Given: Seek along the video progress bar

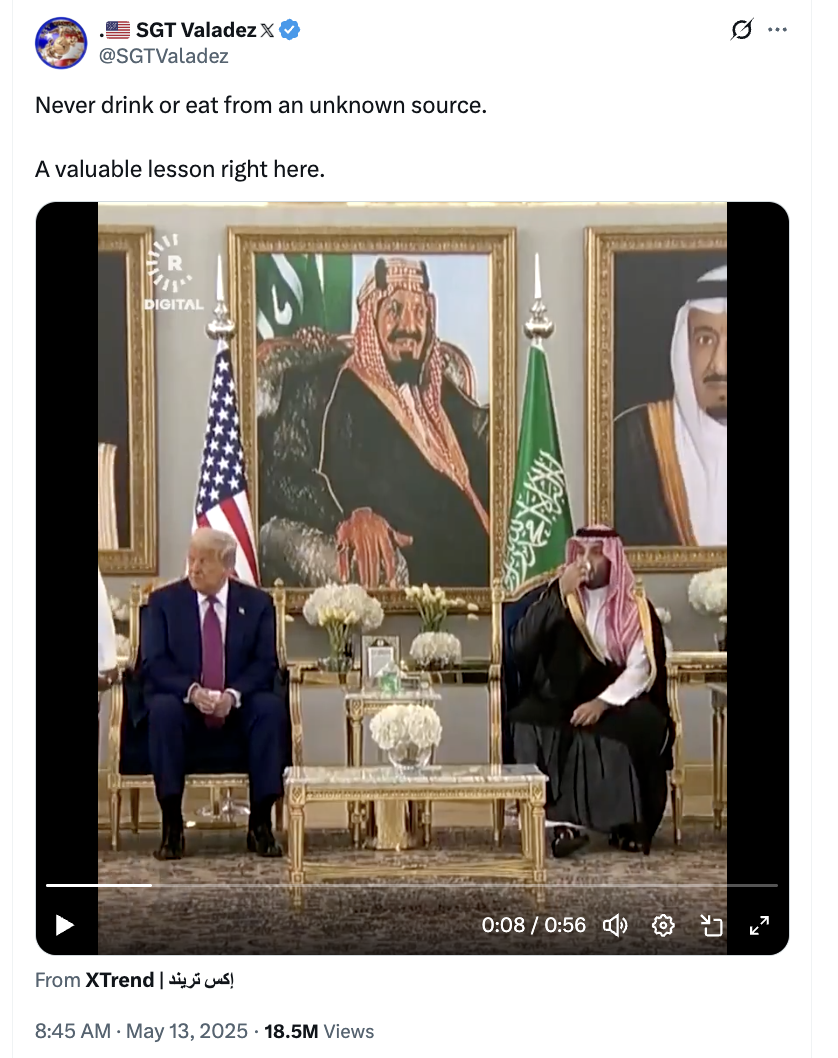Looking at the screenshot, I should tap(412, 885).
